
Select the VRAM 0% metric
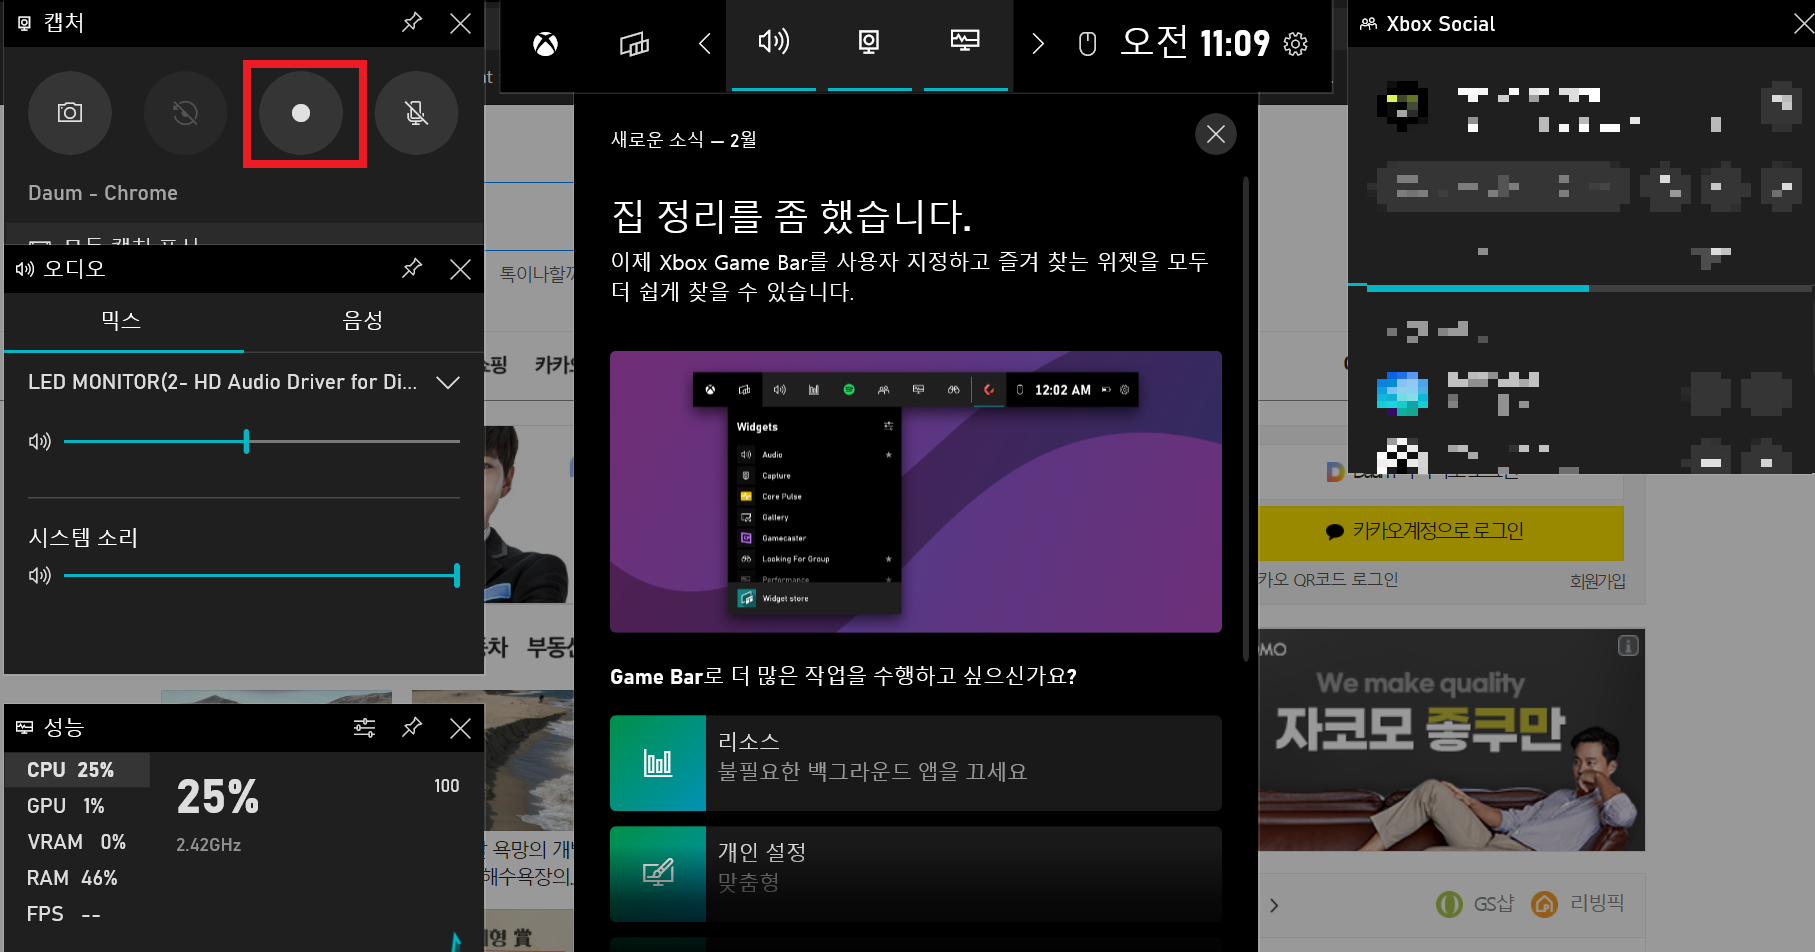[77, 842]
